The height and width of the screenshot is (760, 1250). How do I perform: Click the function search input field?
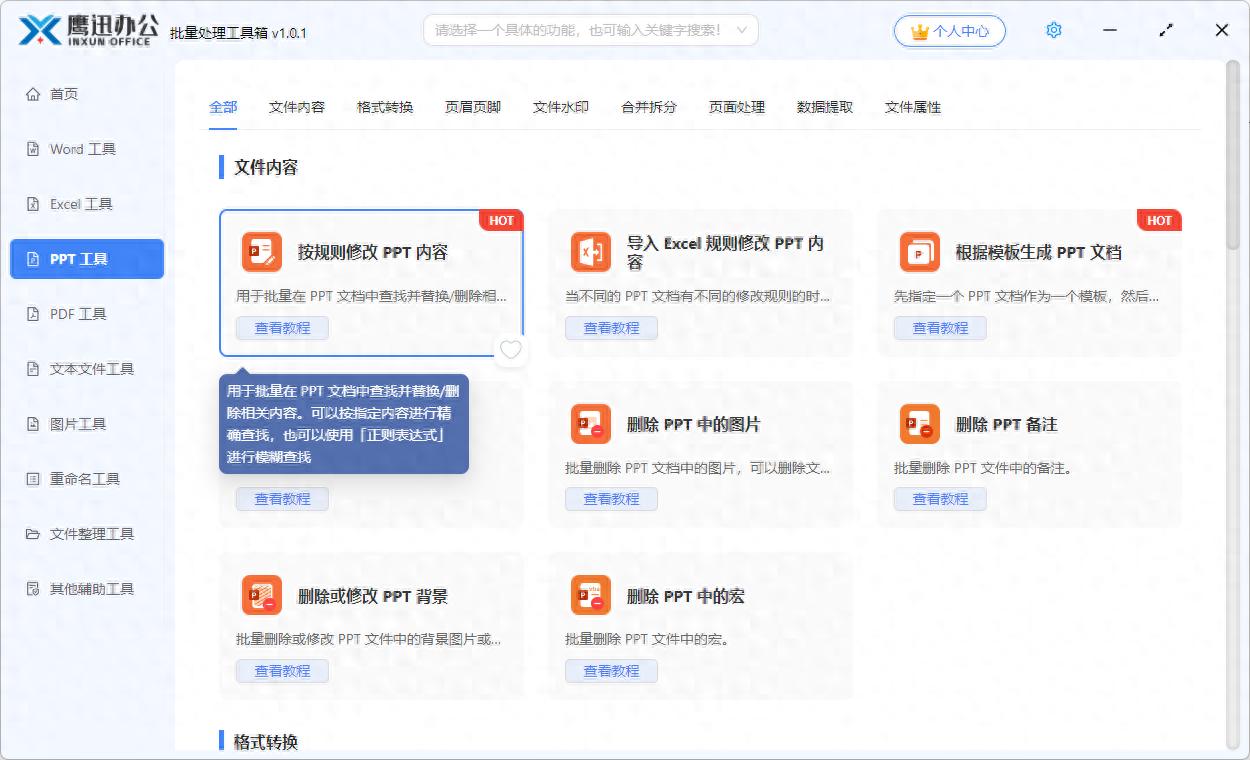[x=578, y=31]
